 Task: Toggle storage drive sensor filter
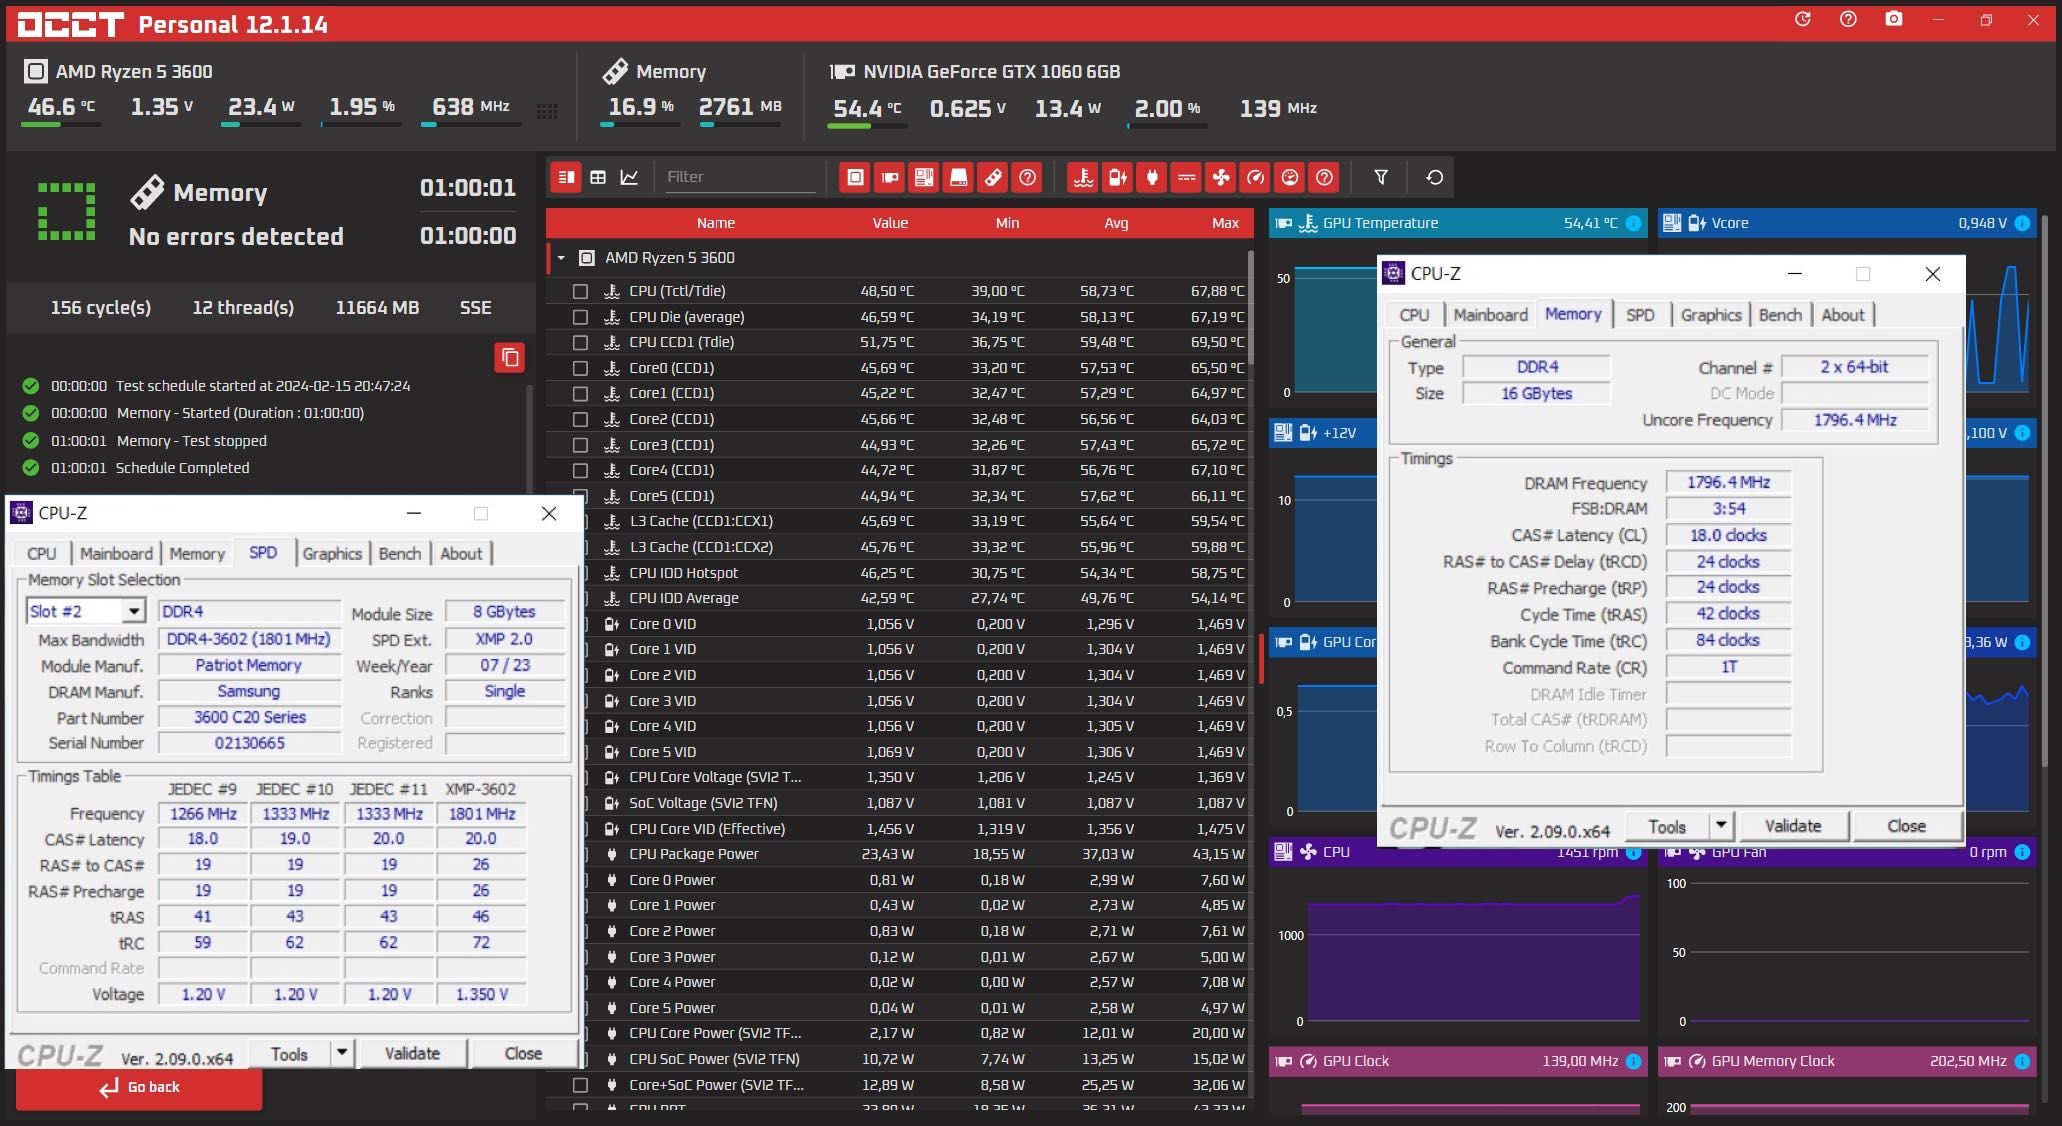click(x=958, y=177)
